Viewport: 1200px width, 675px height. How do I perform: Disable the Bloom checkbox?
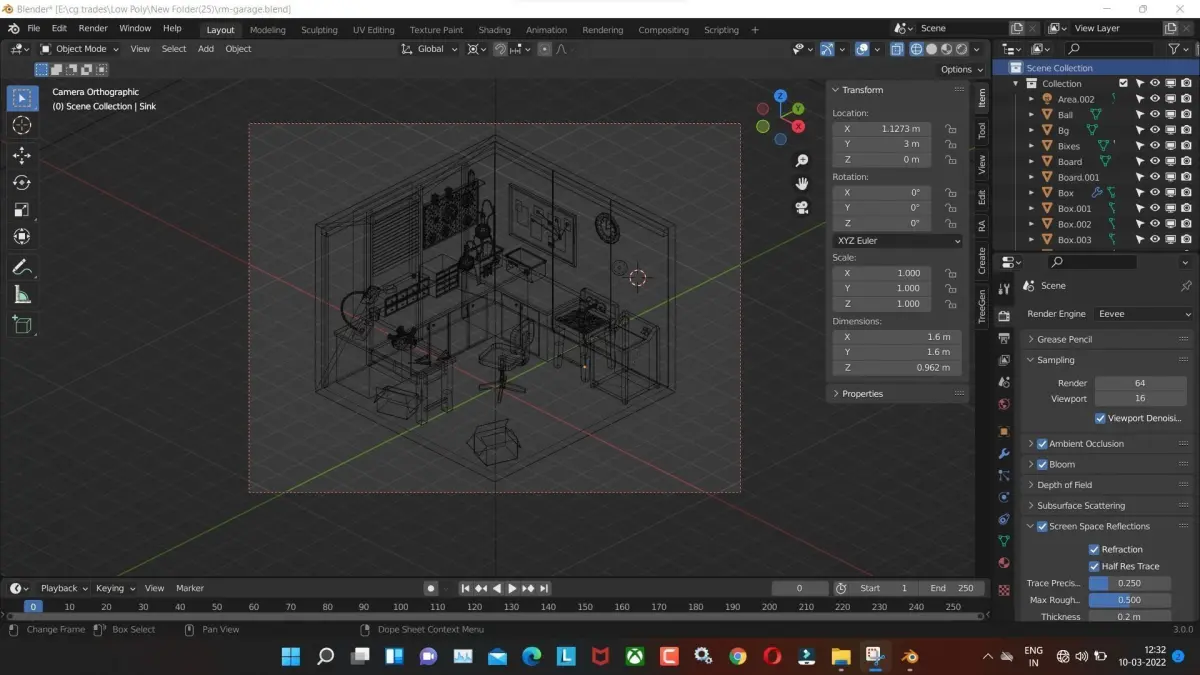1042,464
